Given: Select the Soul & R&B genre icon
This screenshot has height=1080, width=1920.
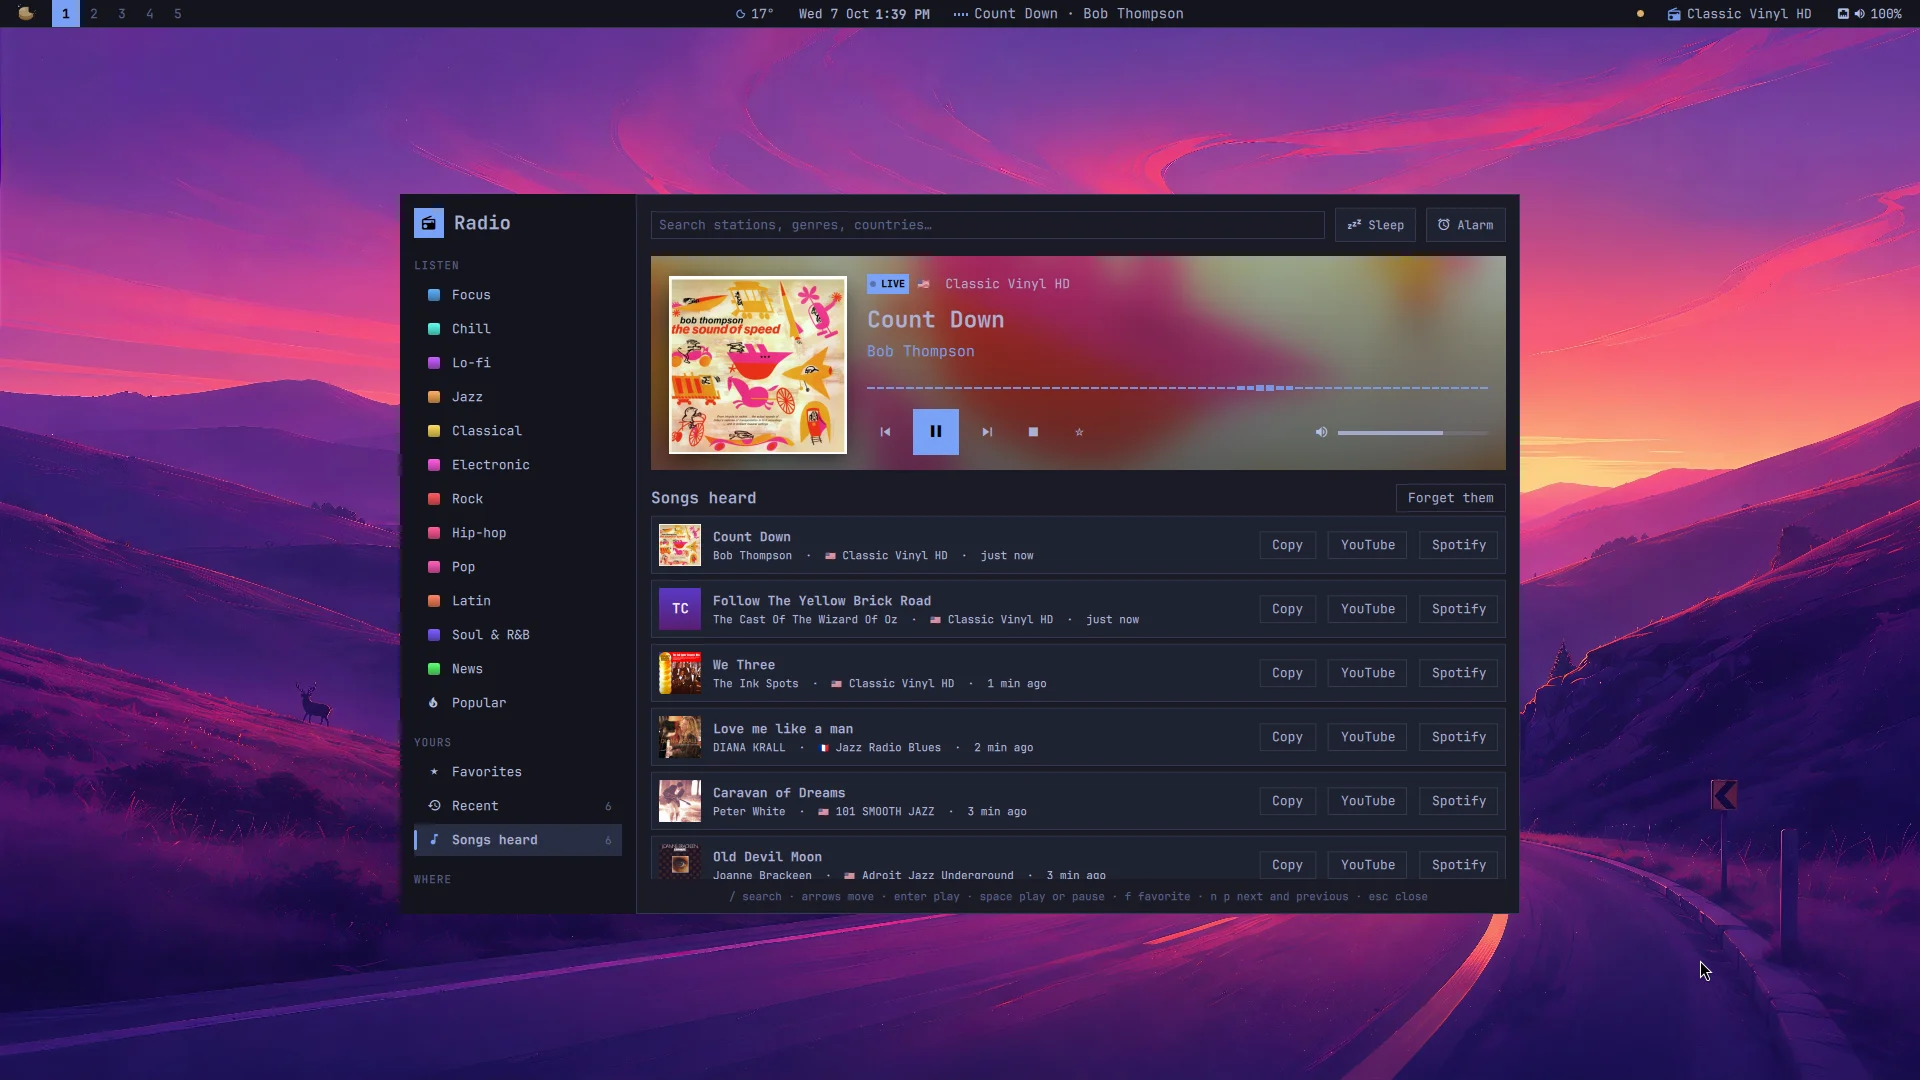Looking at the screenshot, I should tap(434, 635).
